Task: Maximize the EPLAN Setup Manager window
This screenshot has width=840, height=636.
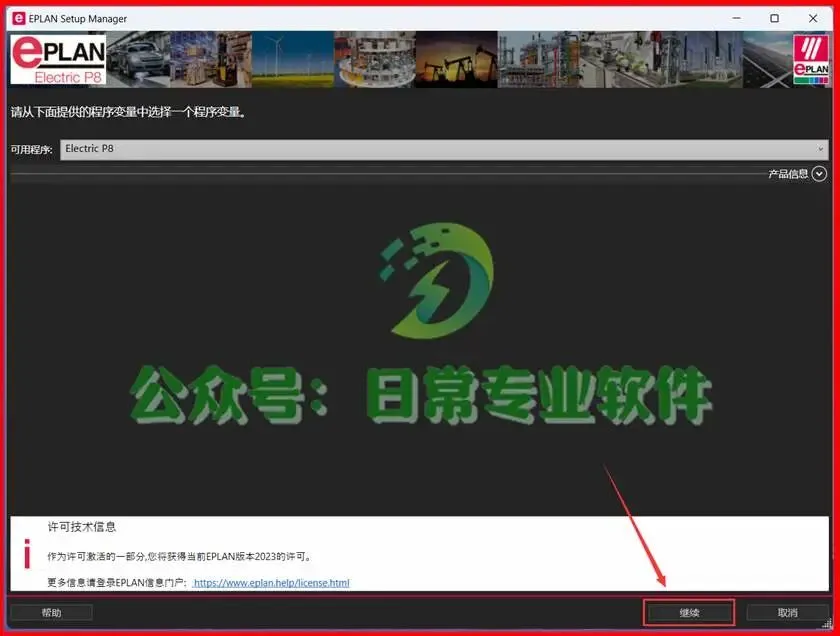Action: click(774, 18)
